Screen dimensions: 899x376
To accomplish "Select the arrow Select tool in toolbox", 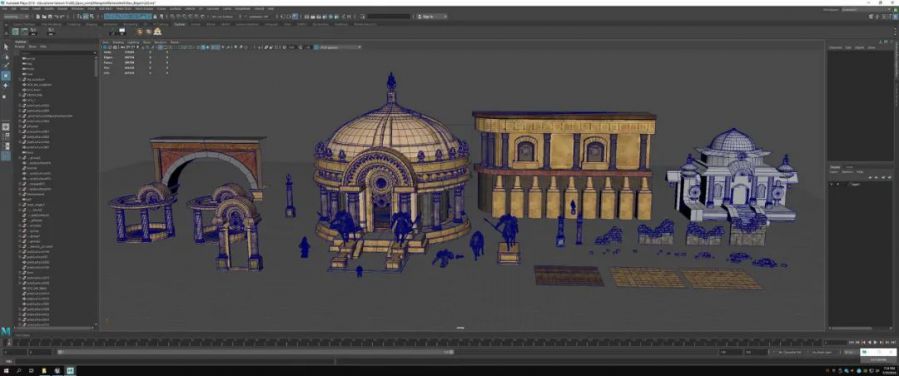I will [x=6, y=47].
